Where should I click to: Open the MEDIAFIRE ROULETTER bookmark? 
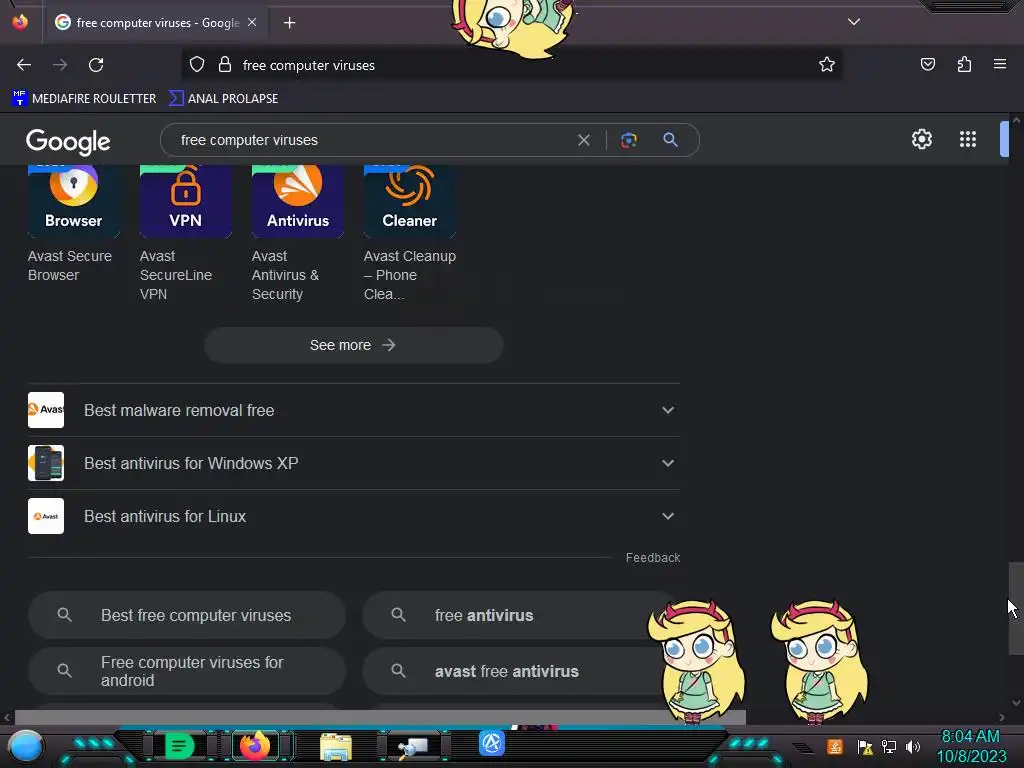point(84,99)
